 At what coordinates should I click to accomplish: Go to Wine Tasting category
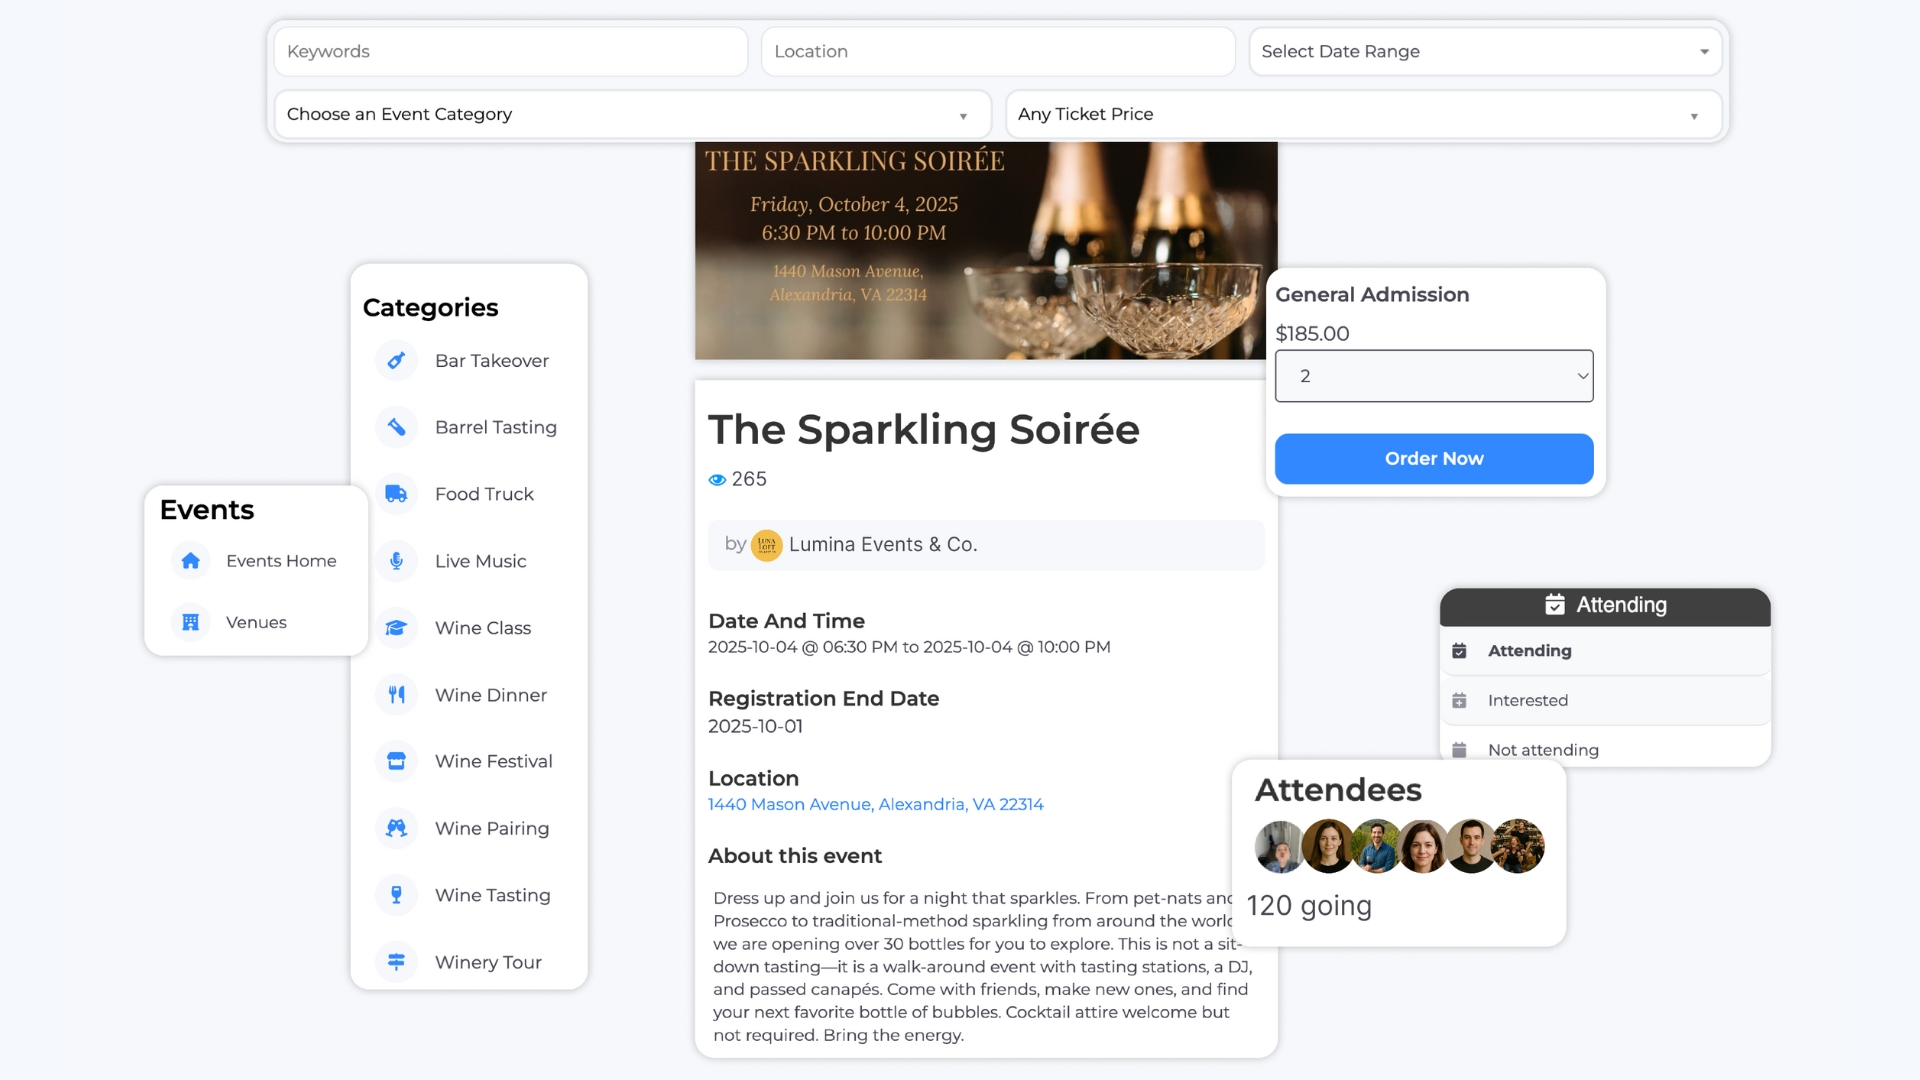[x=492, y=895]
